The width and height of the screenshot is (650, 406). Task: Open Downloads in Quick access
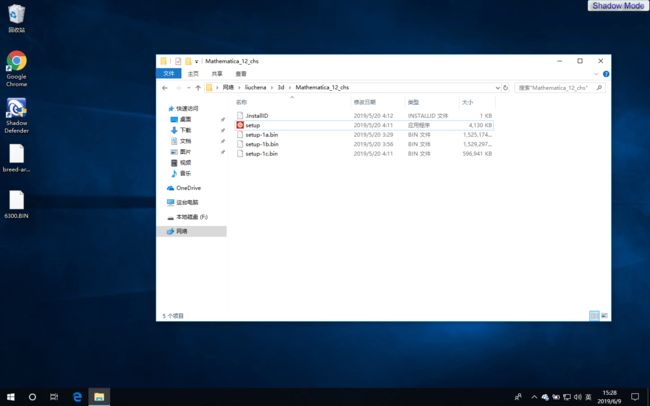point(181,130)
